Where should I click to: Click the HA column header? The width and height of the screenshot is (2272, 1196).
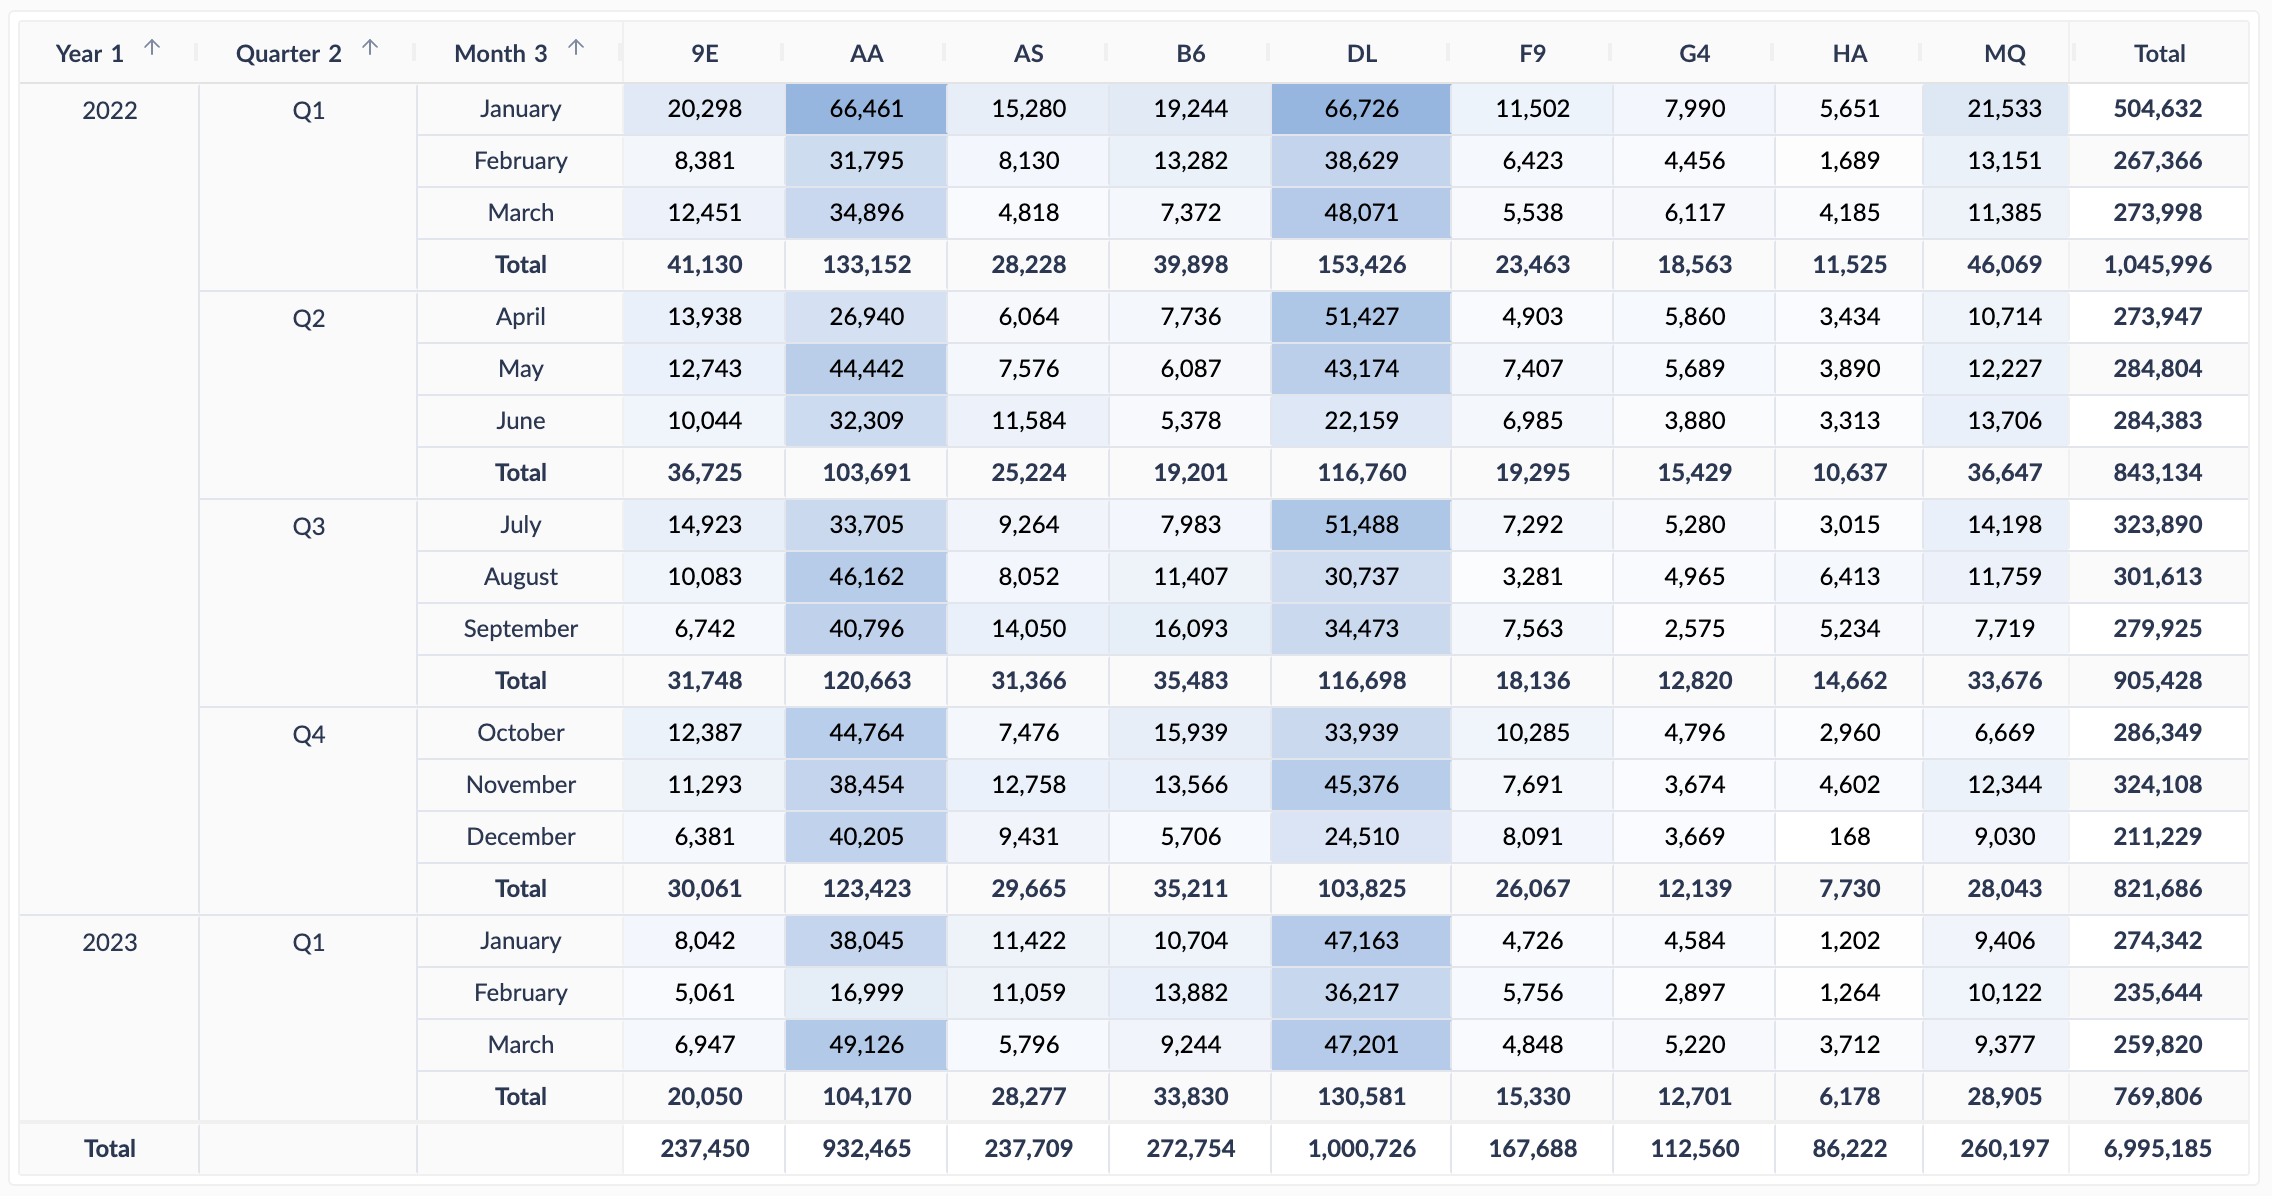click(1849, 54)
